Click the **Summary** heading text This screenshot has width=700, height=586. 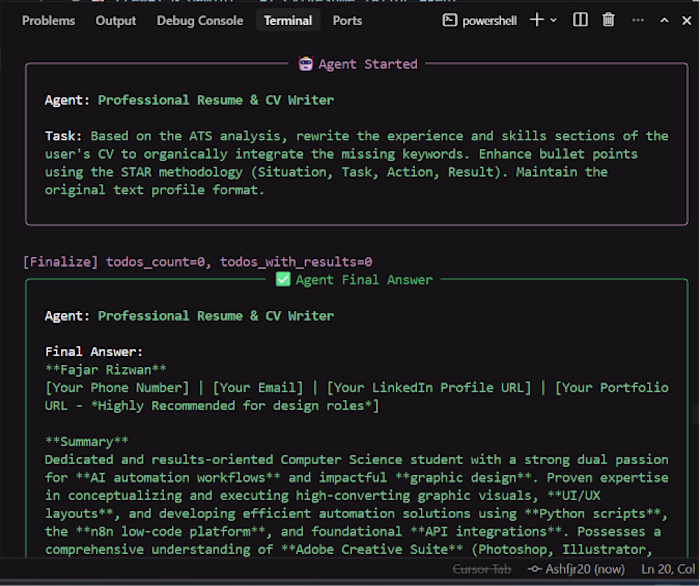(87, 442)
